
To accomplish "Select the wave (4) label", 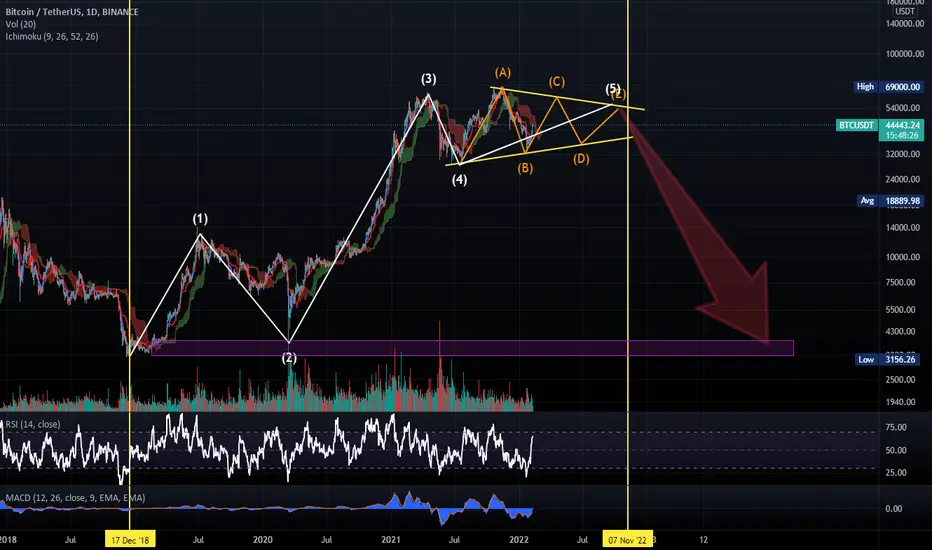I will [x=459, y=180].
